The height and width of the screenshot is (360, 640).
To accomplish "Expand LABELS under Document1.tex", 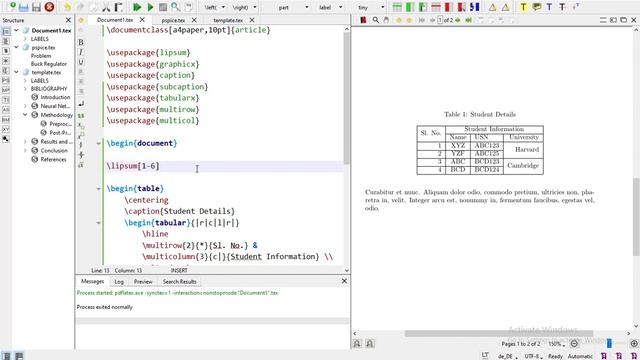I will [x=25, y=39].
